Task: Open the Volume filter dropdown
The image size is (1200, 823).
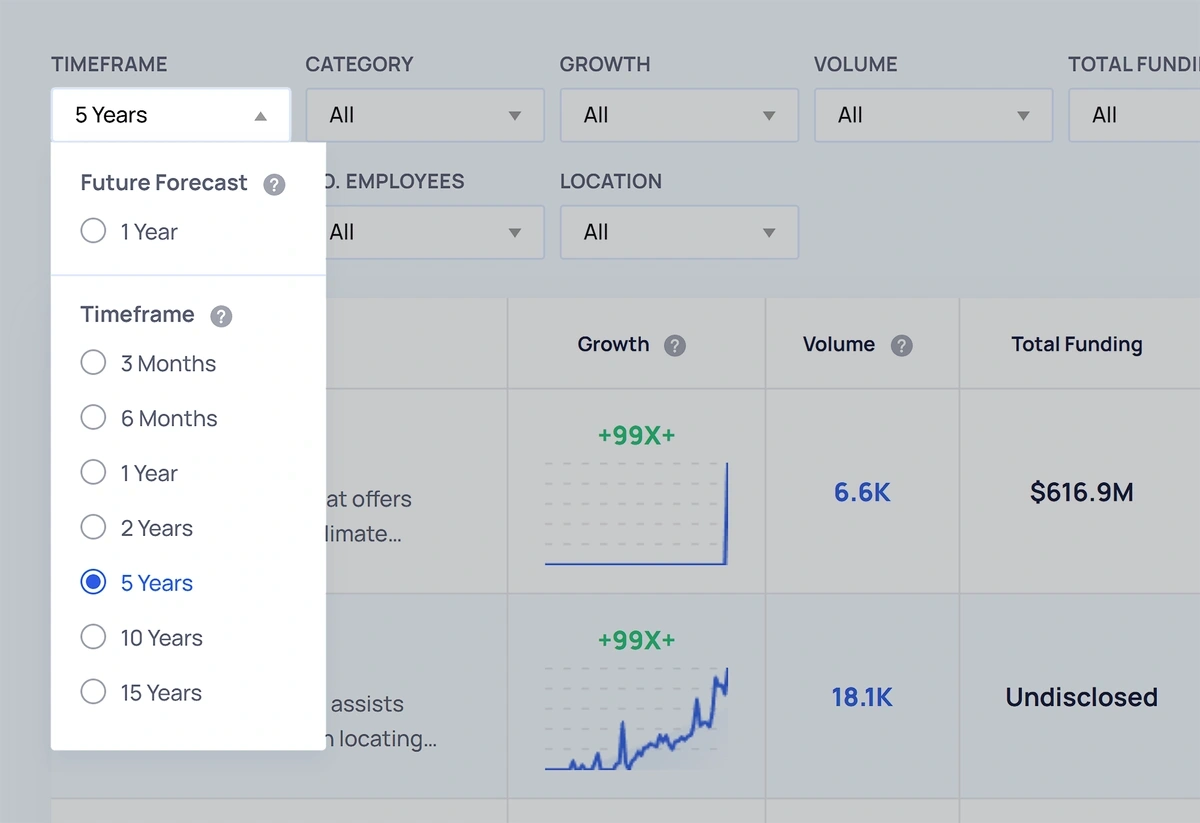Action: tap(933, 115)
